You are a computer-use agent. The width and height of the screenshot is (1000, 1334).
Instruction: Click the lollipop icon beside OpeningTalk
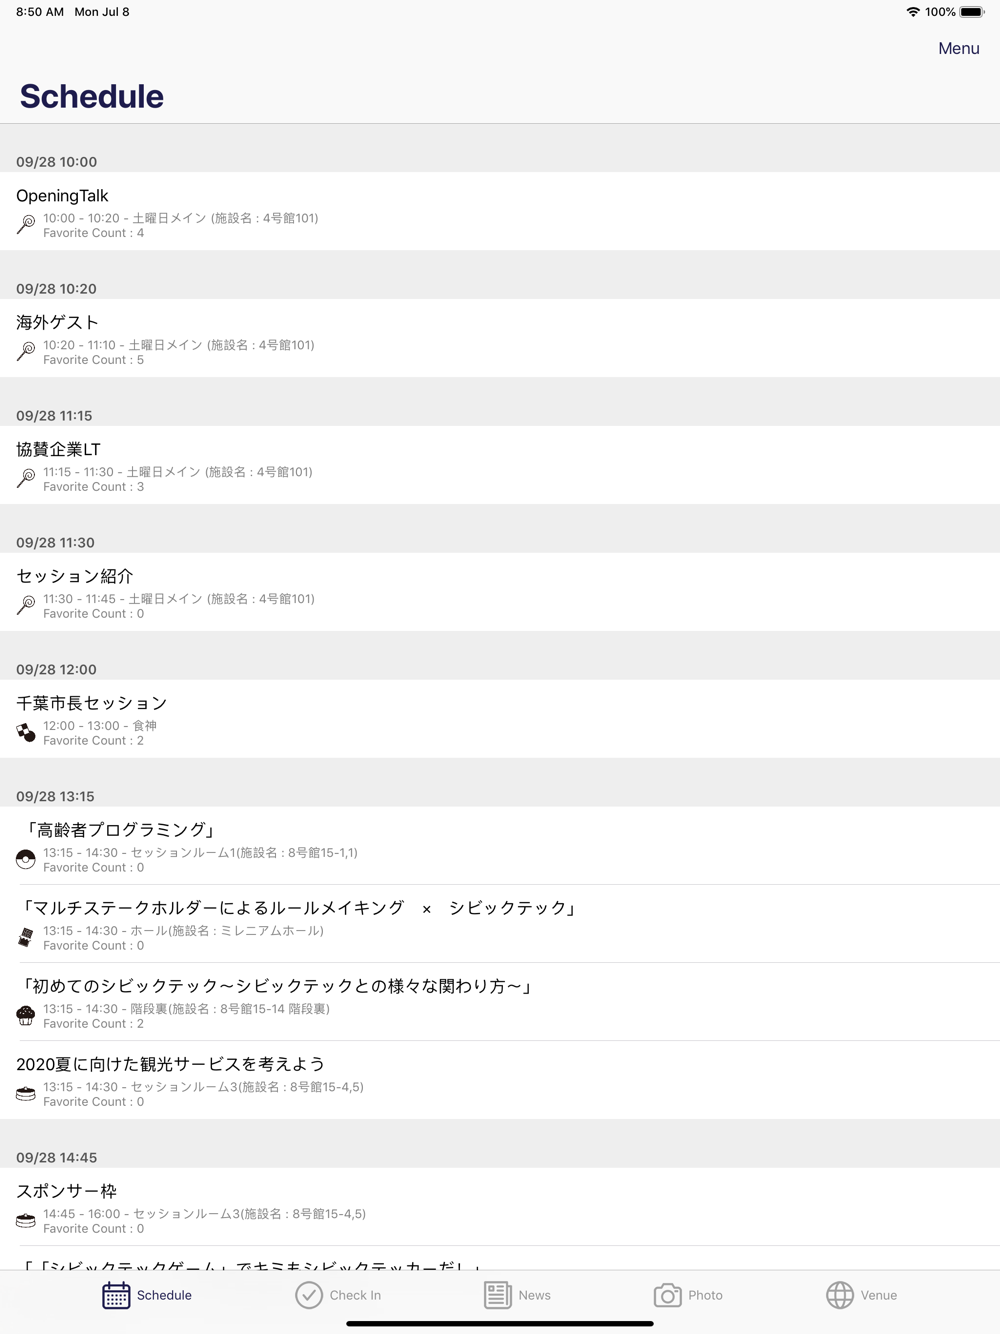[x=26, y=224]
